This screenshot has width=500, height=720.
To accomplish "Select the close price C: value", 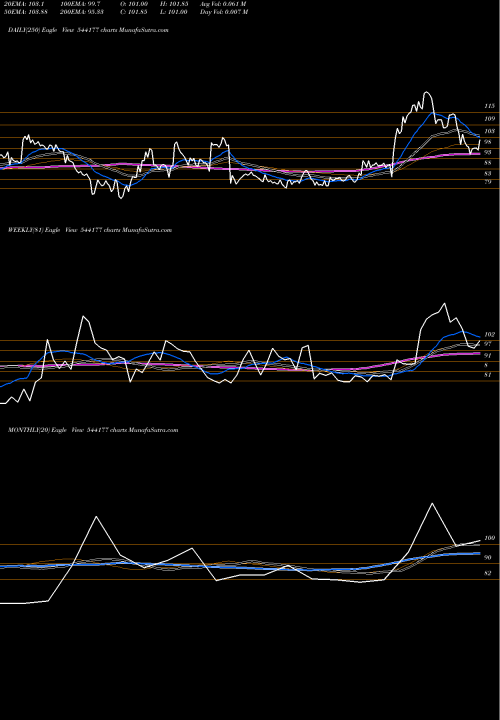I will click(x=136, y=12).
